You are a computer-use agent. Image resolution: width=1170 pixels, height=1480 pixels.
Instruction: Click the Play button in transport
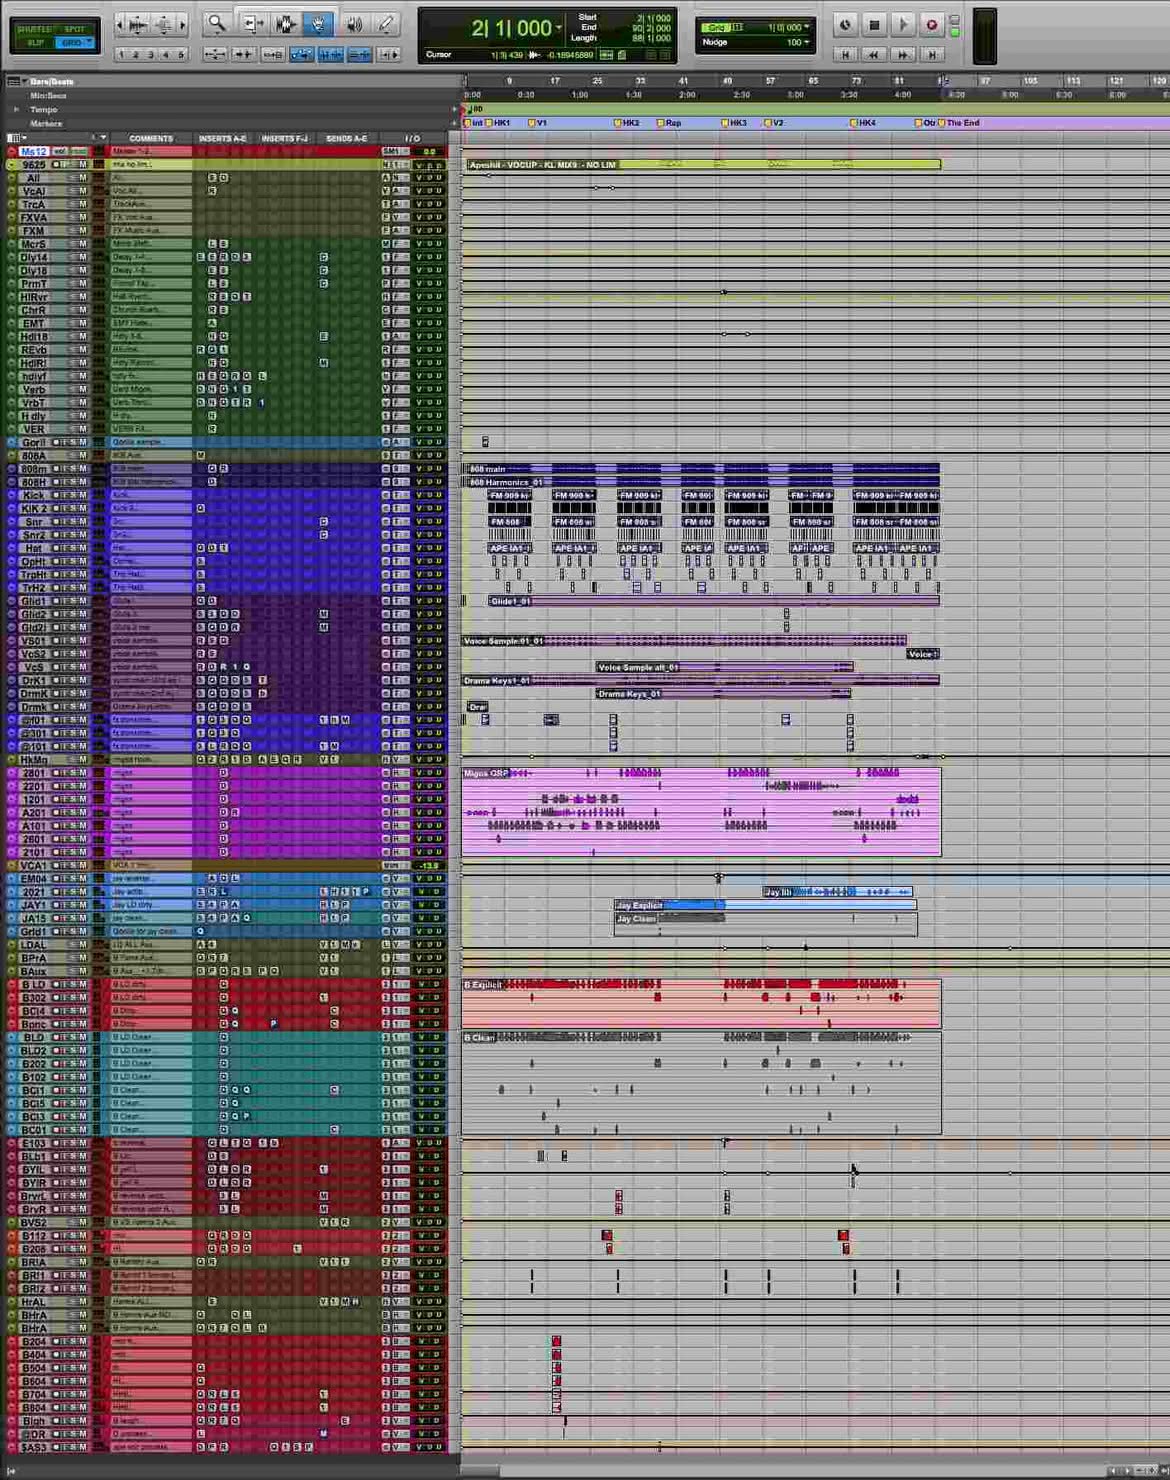902,25
